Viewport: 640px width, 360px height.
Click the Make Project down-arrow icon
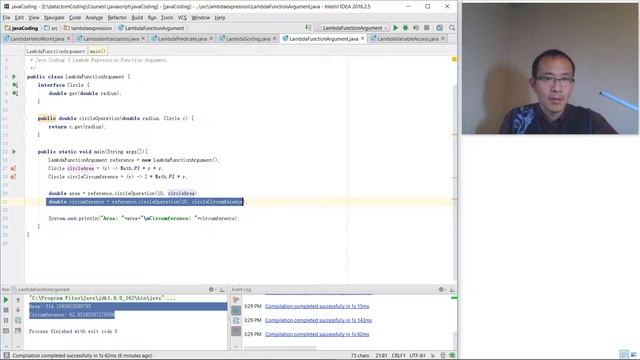[308, 28]
